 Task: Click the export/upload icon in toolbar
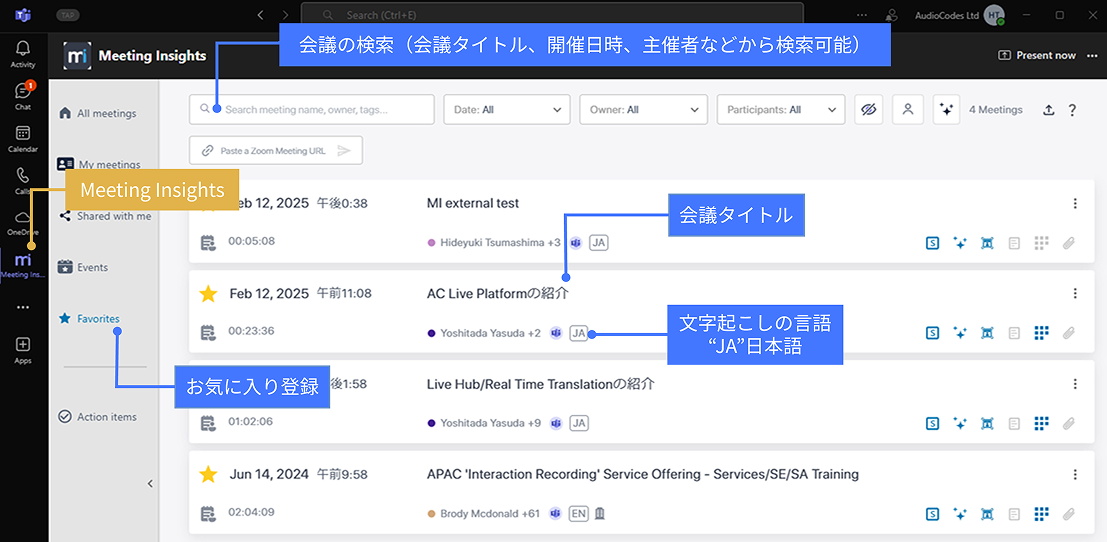[1049, 110]
